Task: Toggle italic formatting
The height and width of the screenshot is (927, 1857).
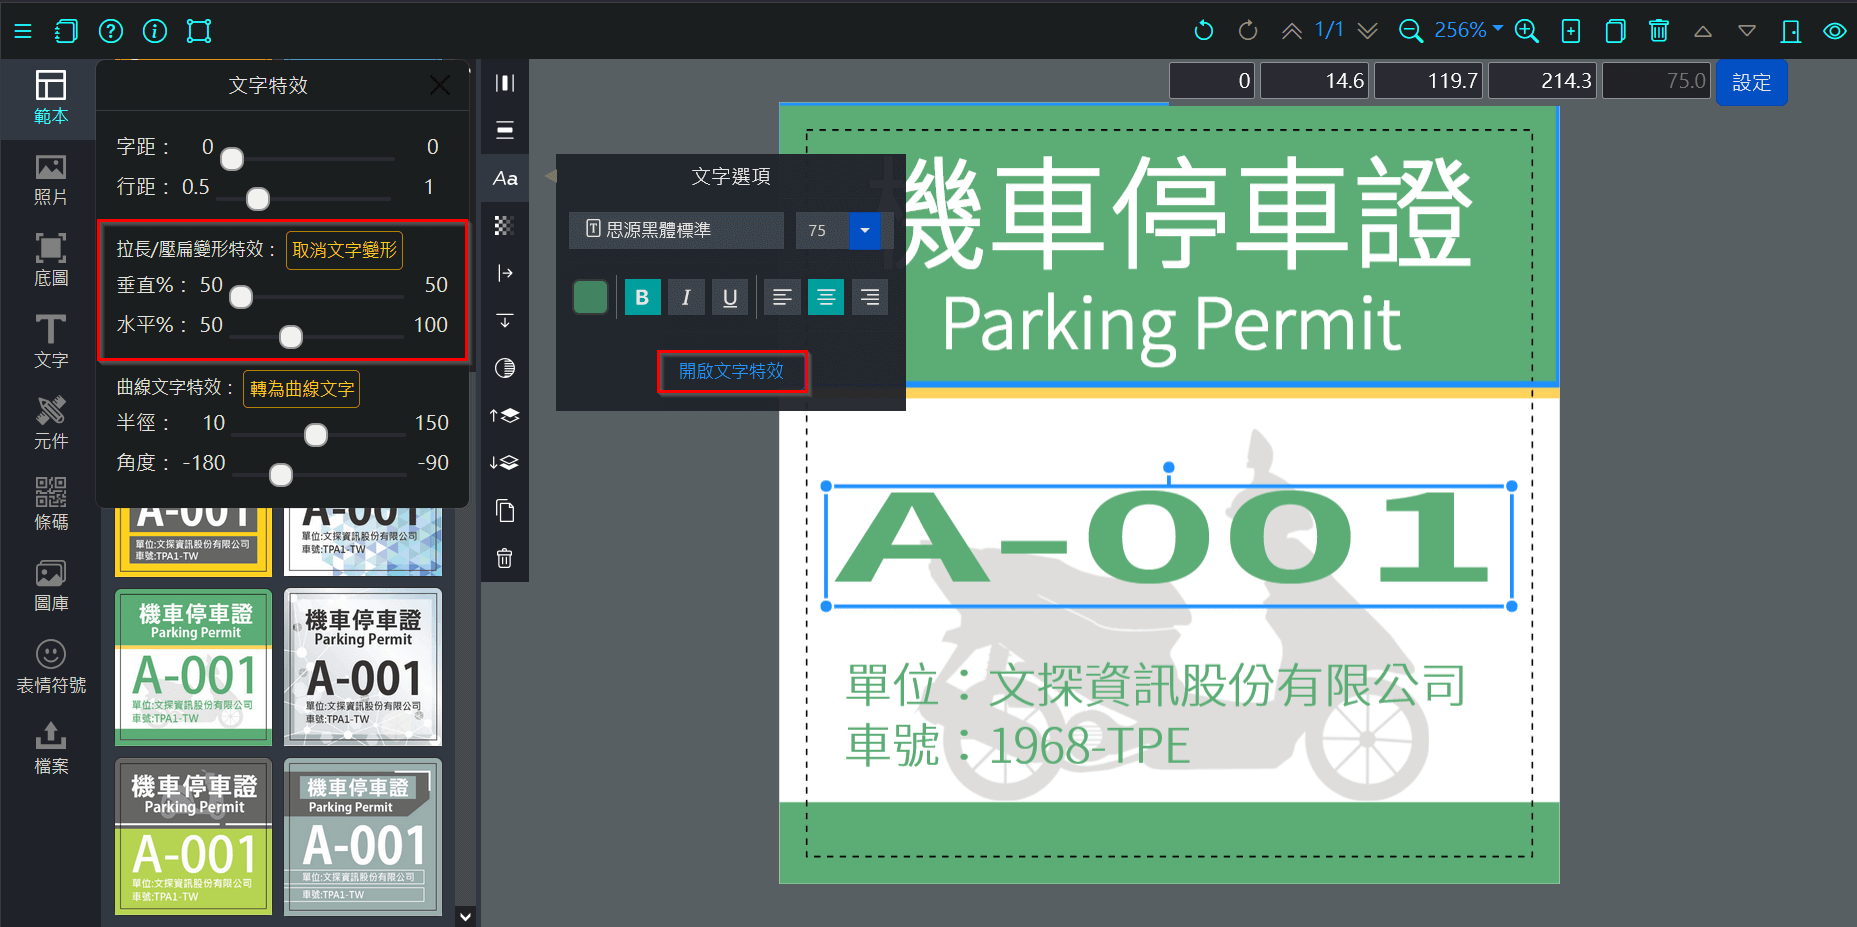Action: tap(686, 296)
